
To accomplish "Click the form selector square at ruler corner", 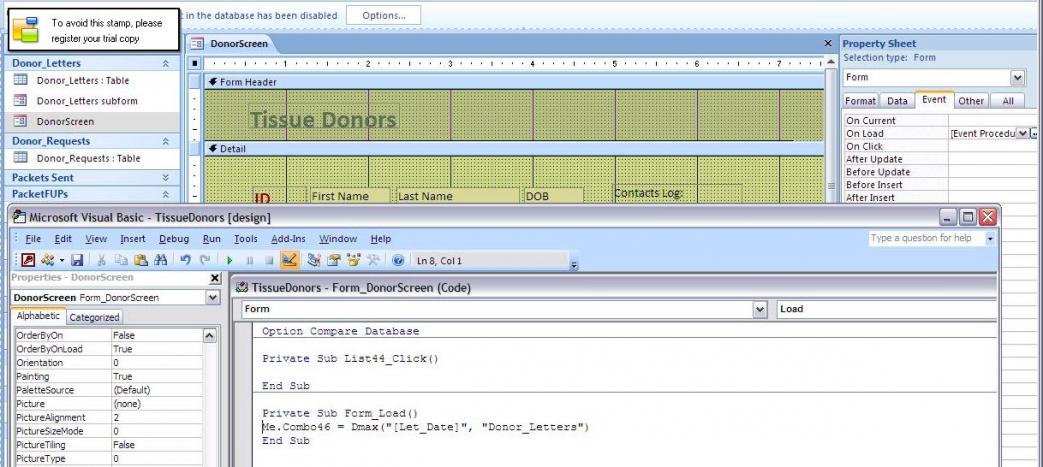I will 195,64.
